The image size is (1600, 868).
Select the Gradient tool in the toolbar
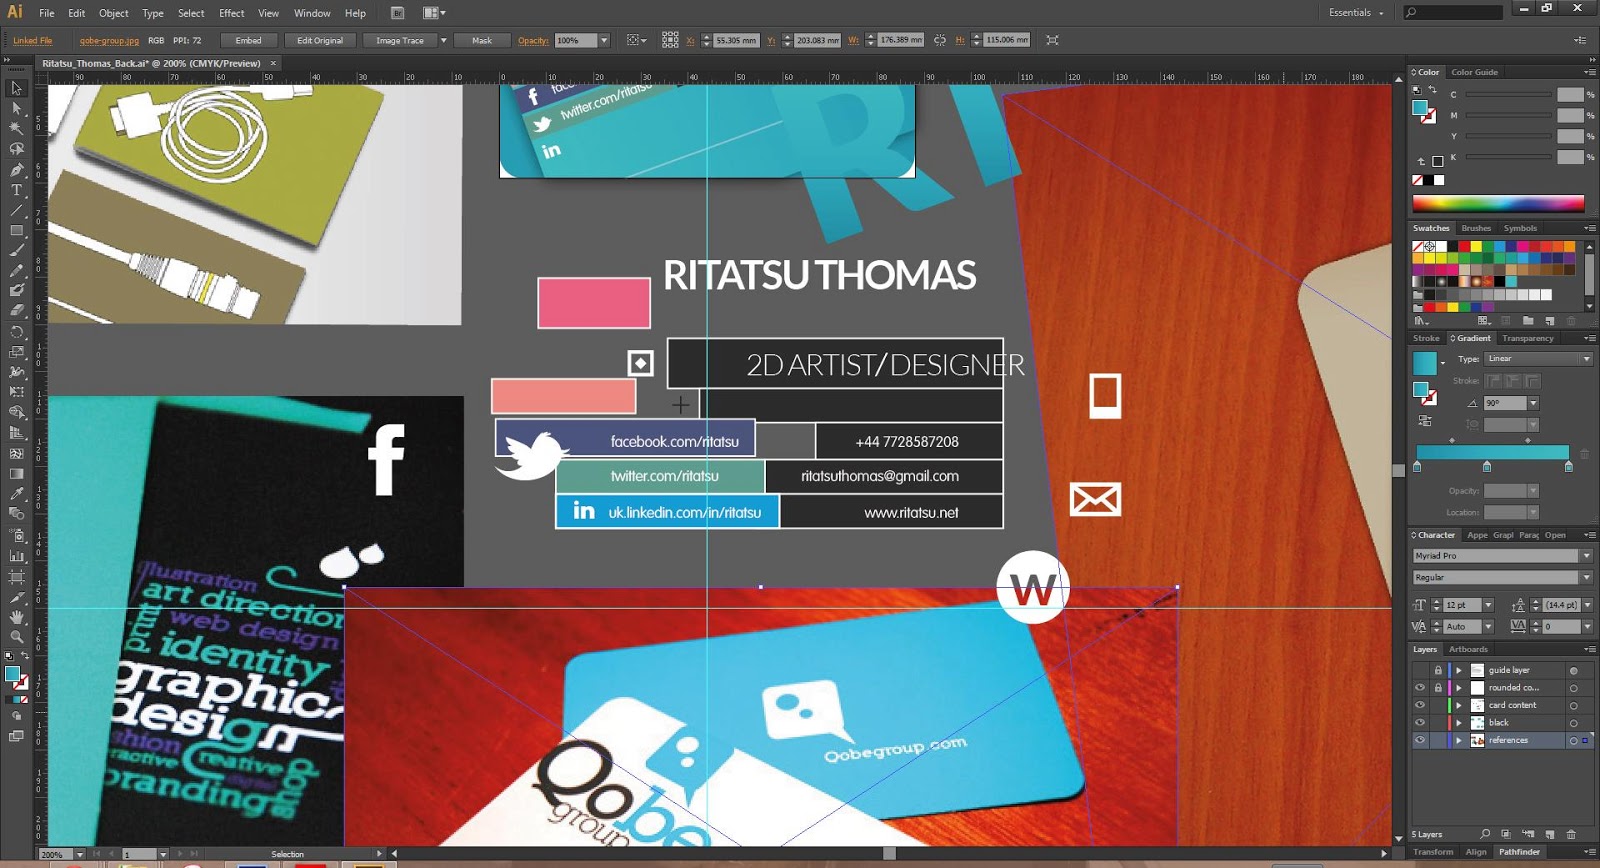coord(16,474)
